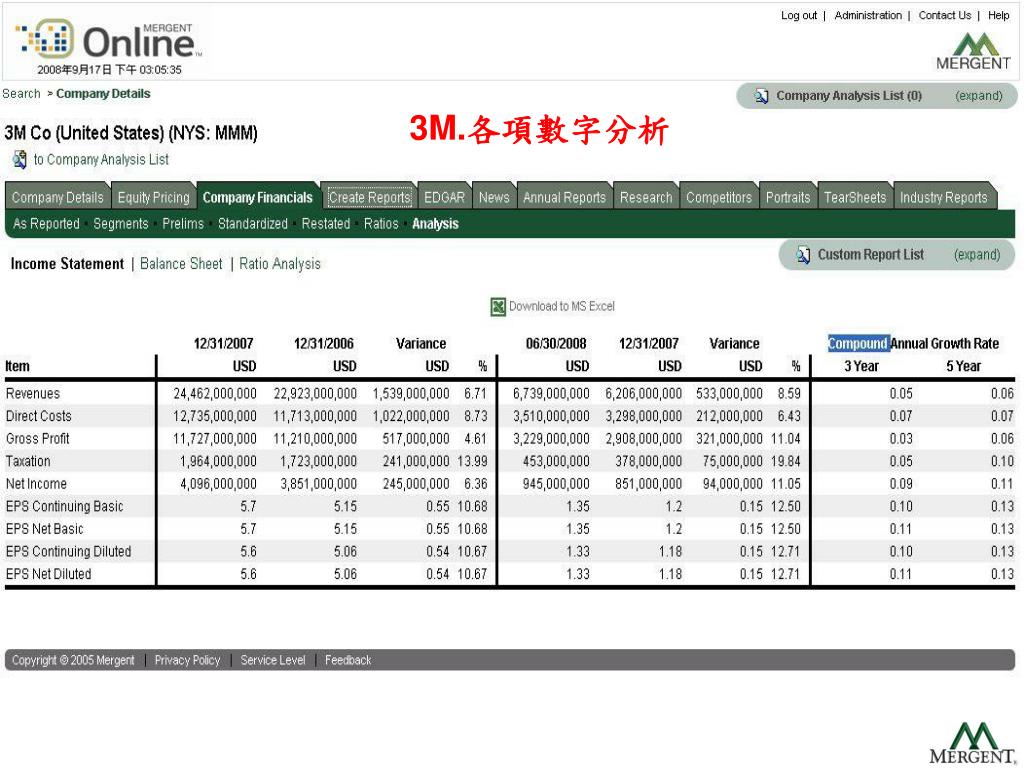
Task: Click the 3 Year growth rate header
Action: (861, 366)
